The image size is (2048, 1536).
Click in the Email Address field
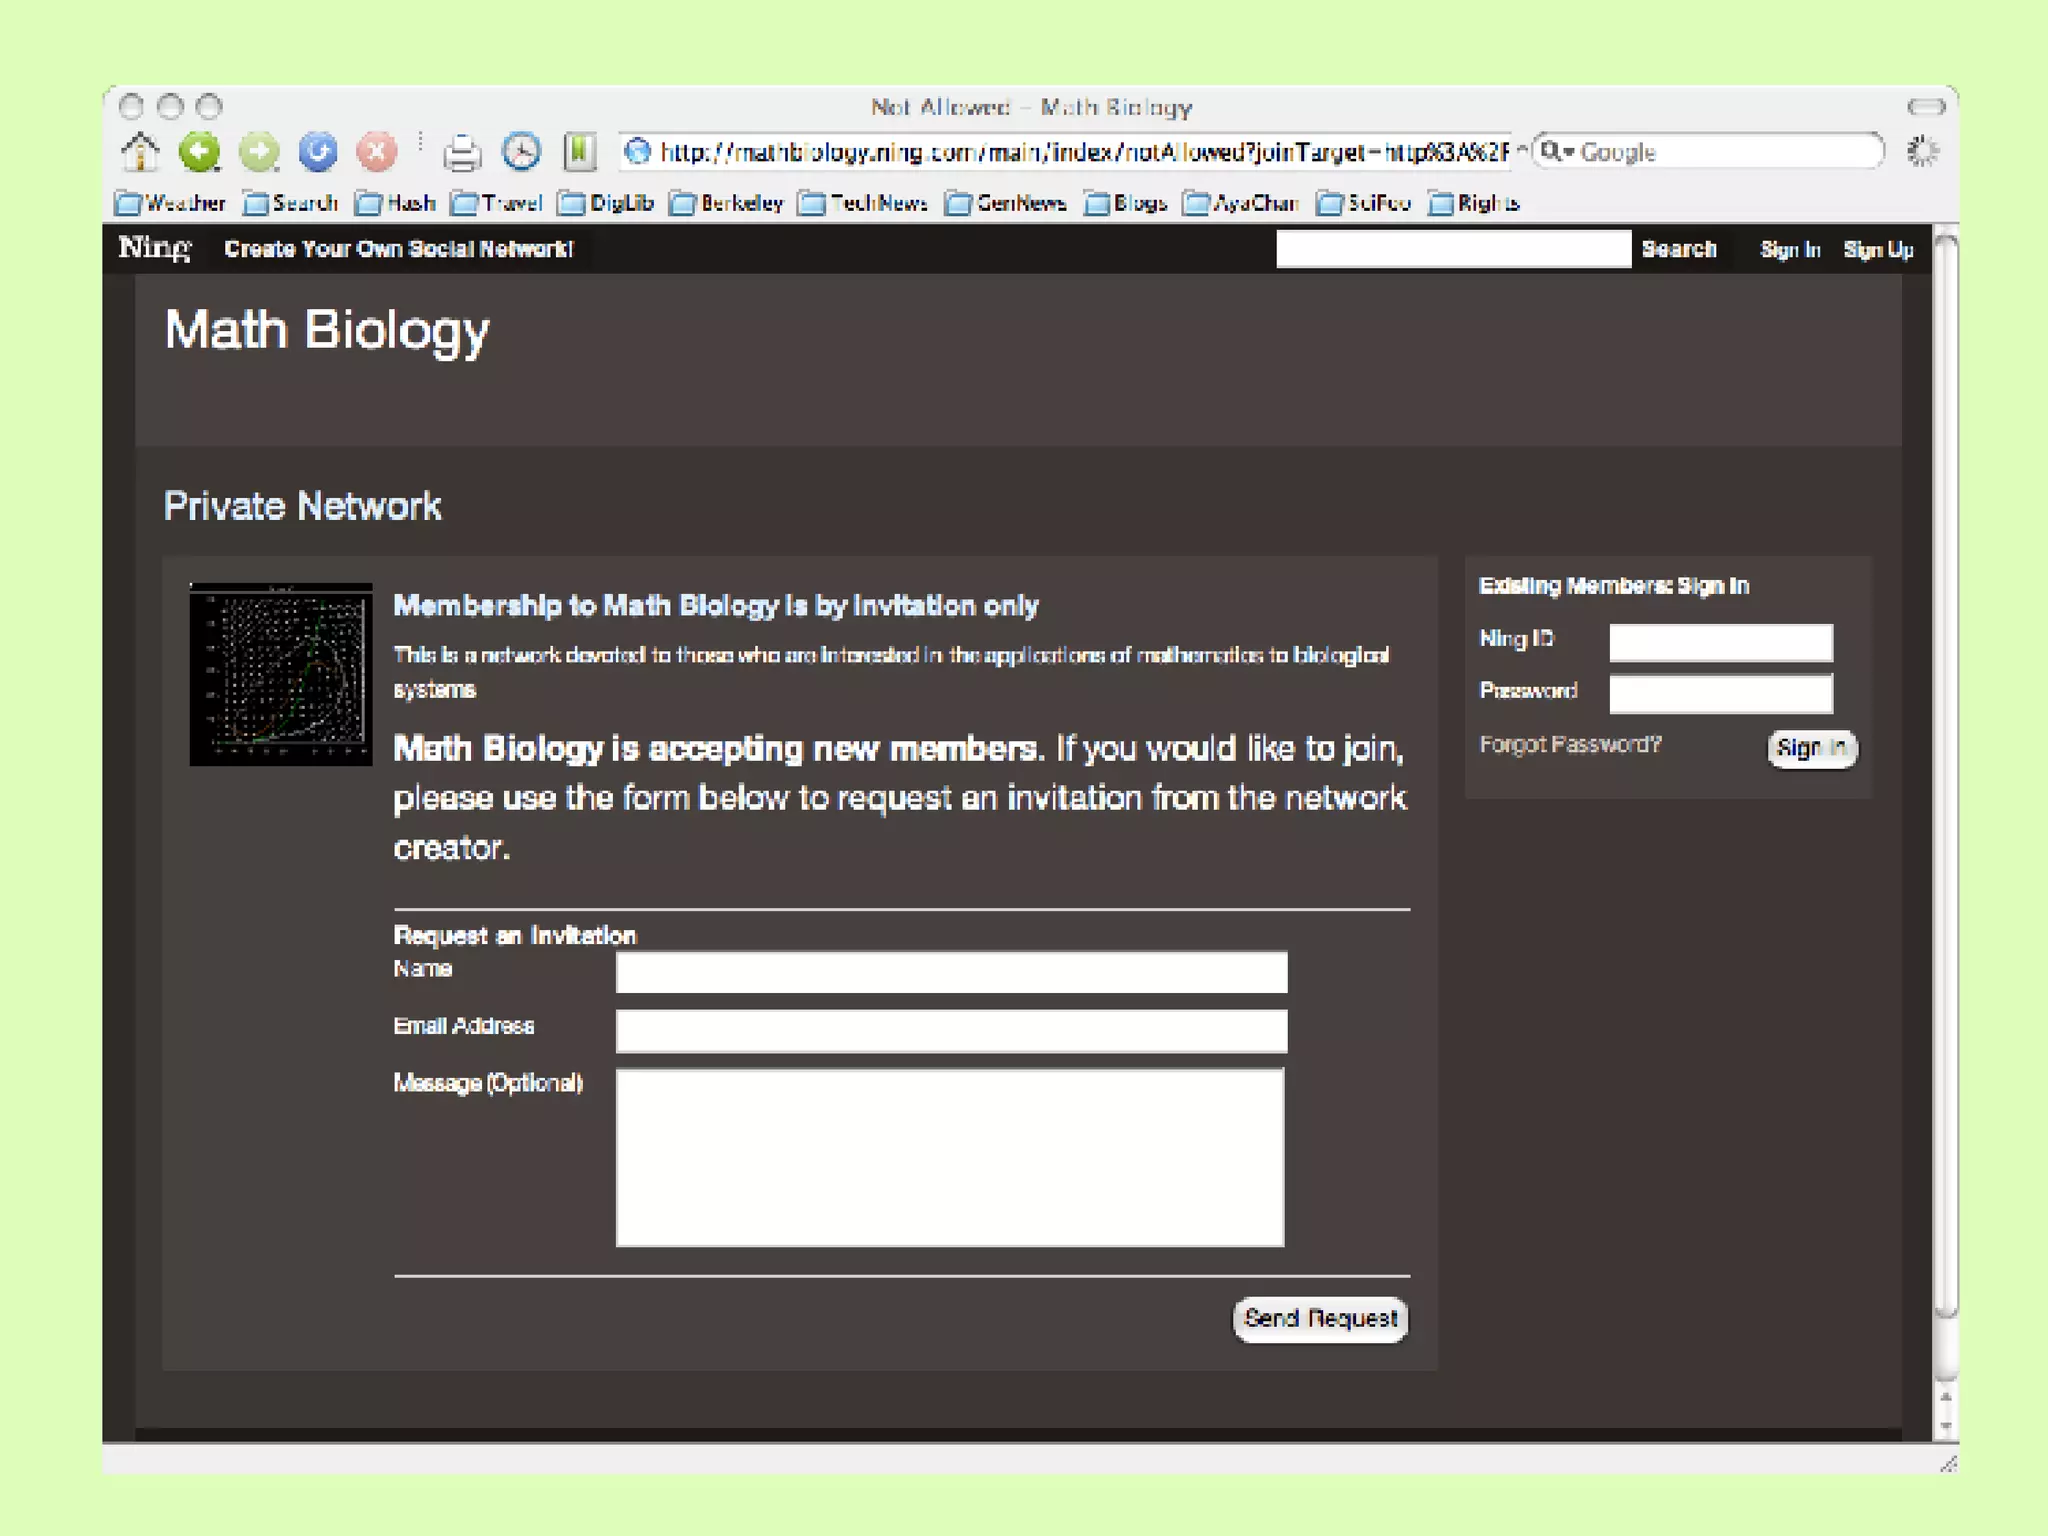pyautogui.click(x=951, y=1030)
